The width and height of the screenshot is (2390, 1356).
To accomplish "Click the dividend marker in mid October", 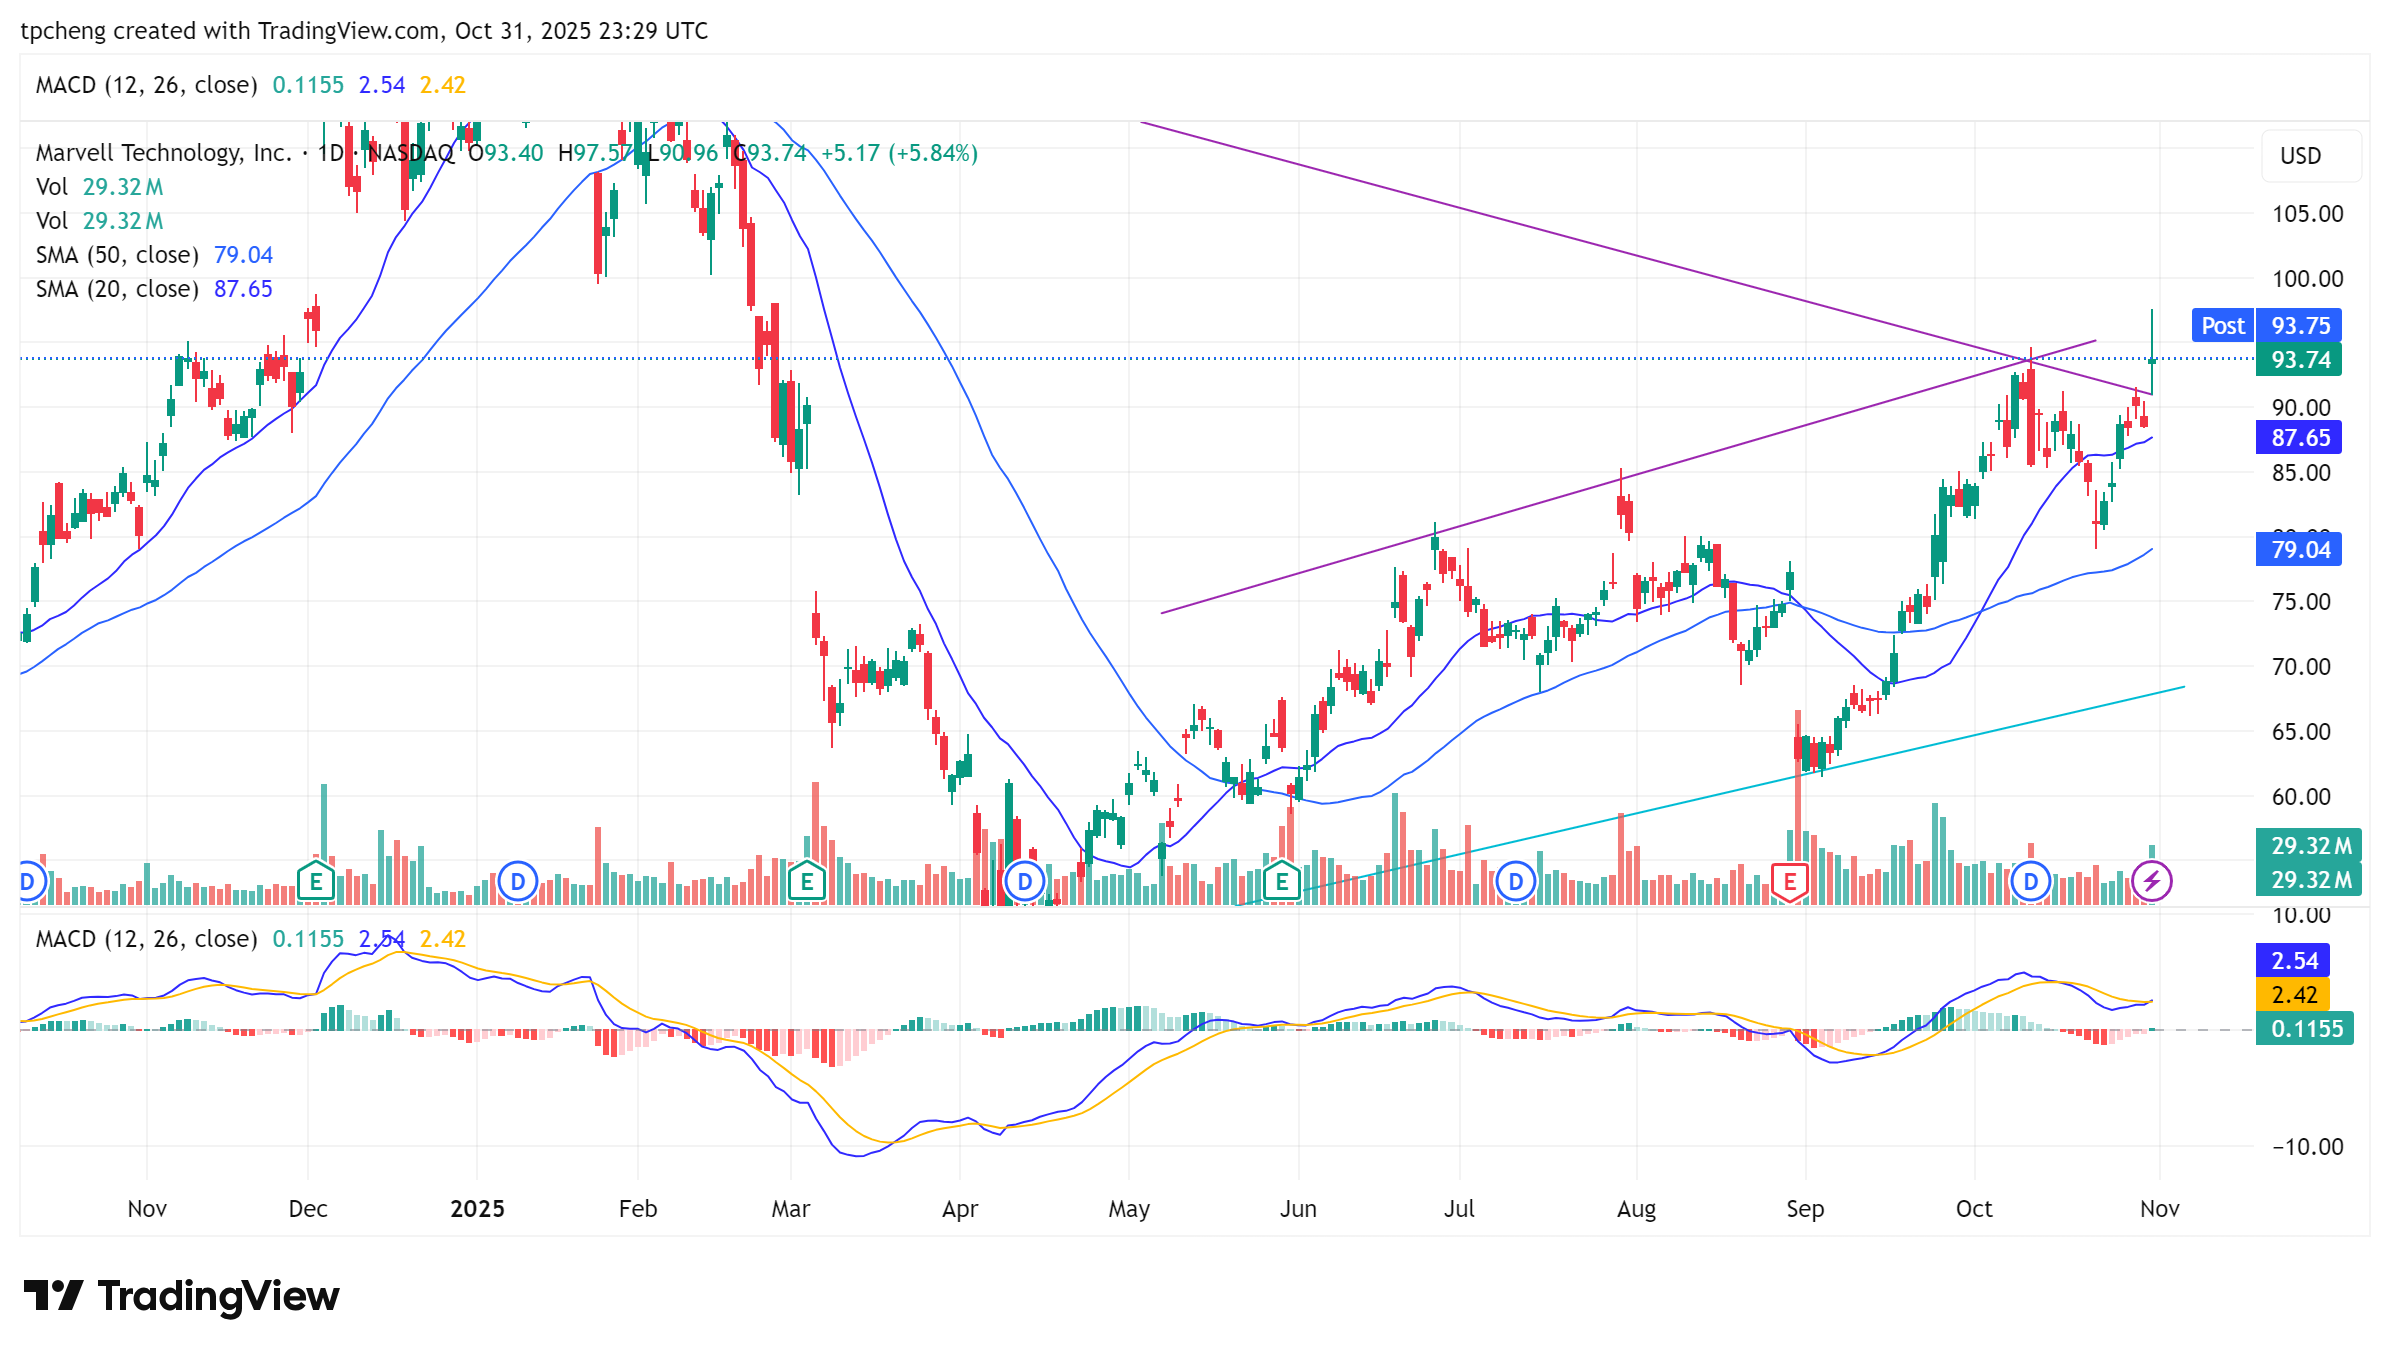I will coord(2031,882).
